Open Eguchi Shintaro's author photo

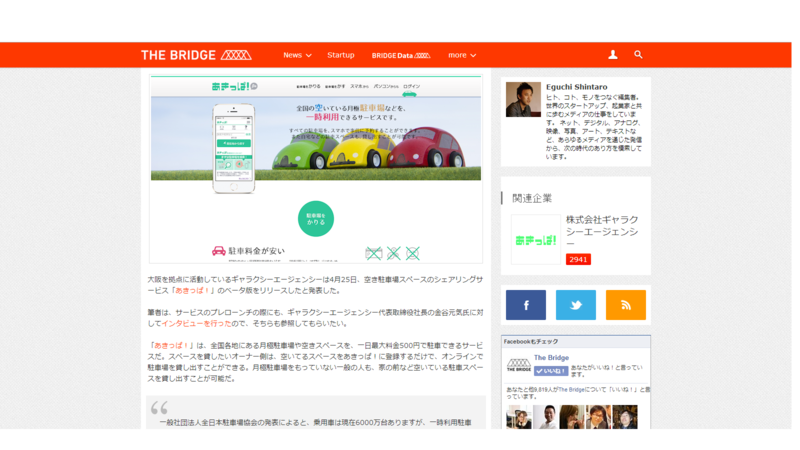pos(523,99)
